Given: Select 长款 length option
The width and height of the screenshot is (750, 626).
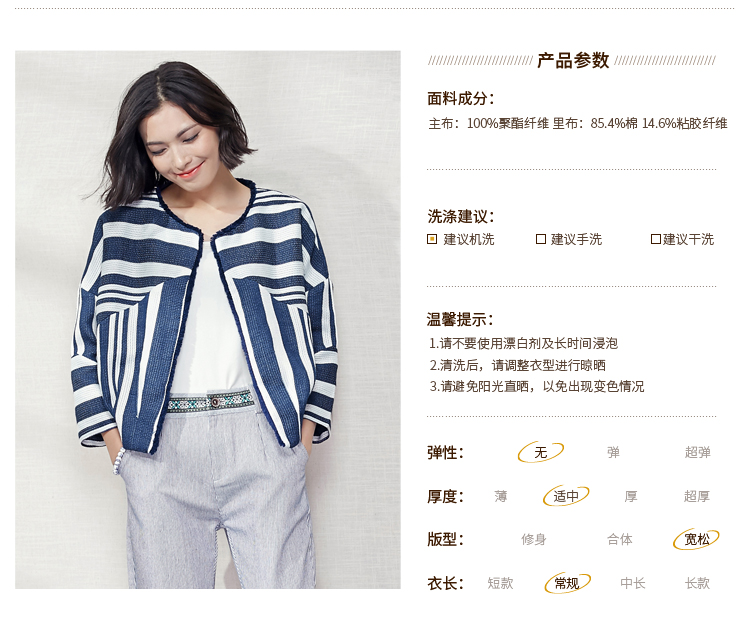Looking at the screenshot, I should pos(697,583).
